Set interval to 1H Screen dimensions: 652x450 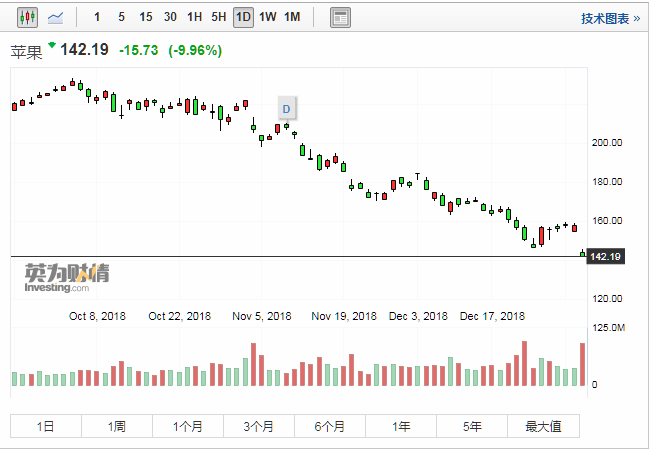pos(195,17)
